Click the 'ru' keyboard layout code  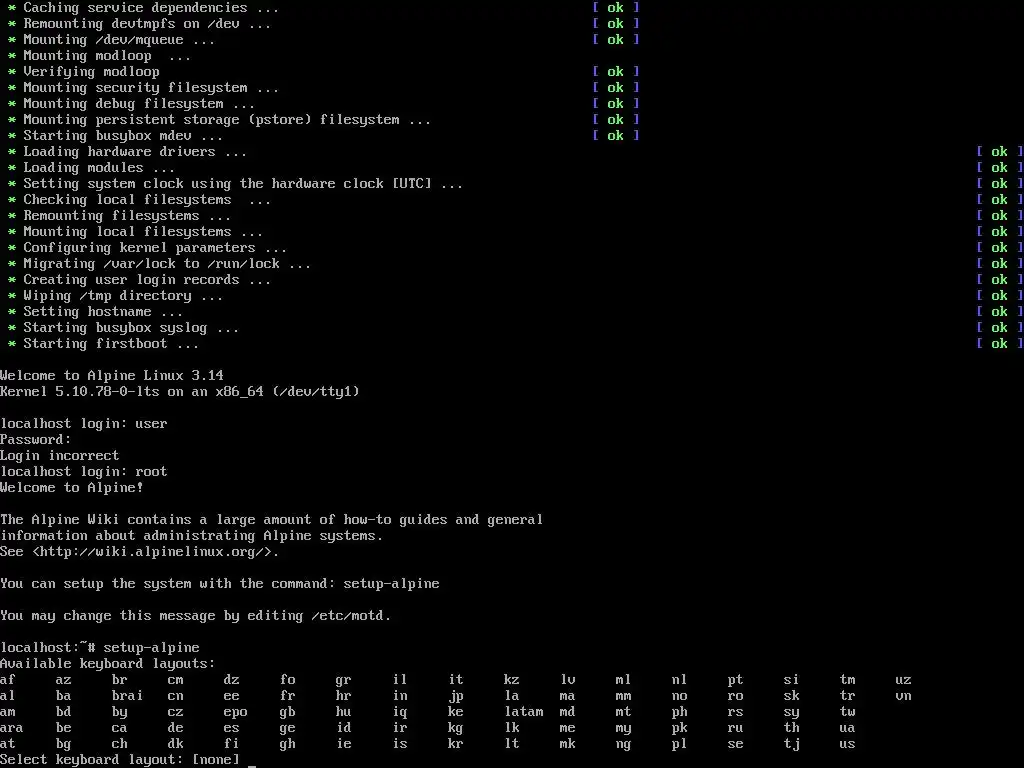click(x=735, y=728)
